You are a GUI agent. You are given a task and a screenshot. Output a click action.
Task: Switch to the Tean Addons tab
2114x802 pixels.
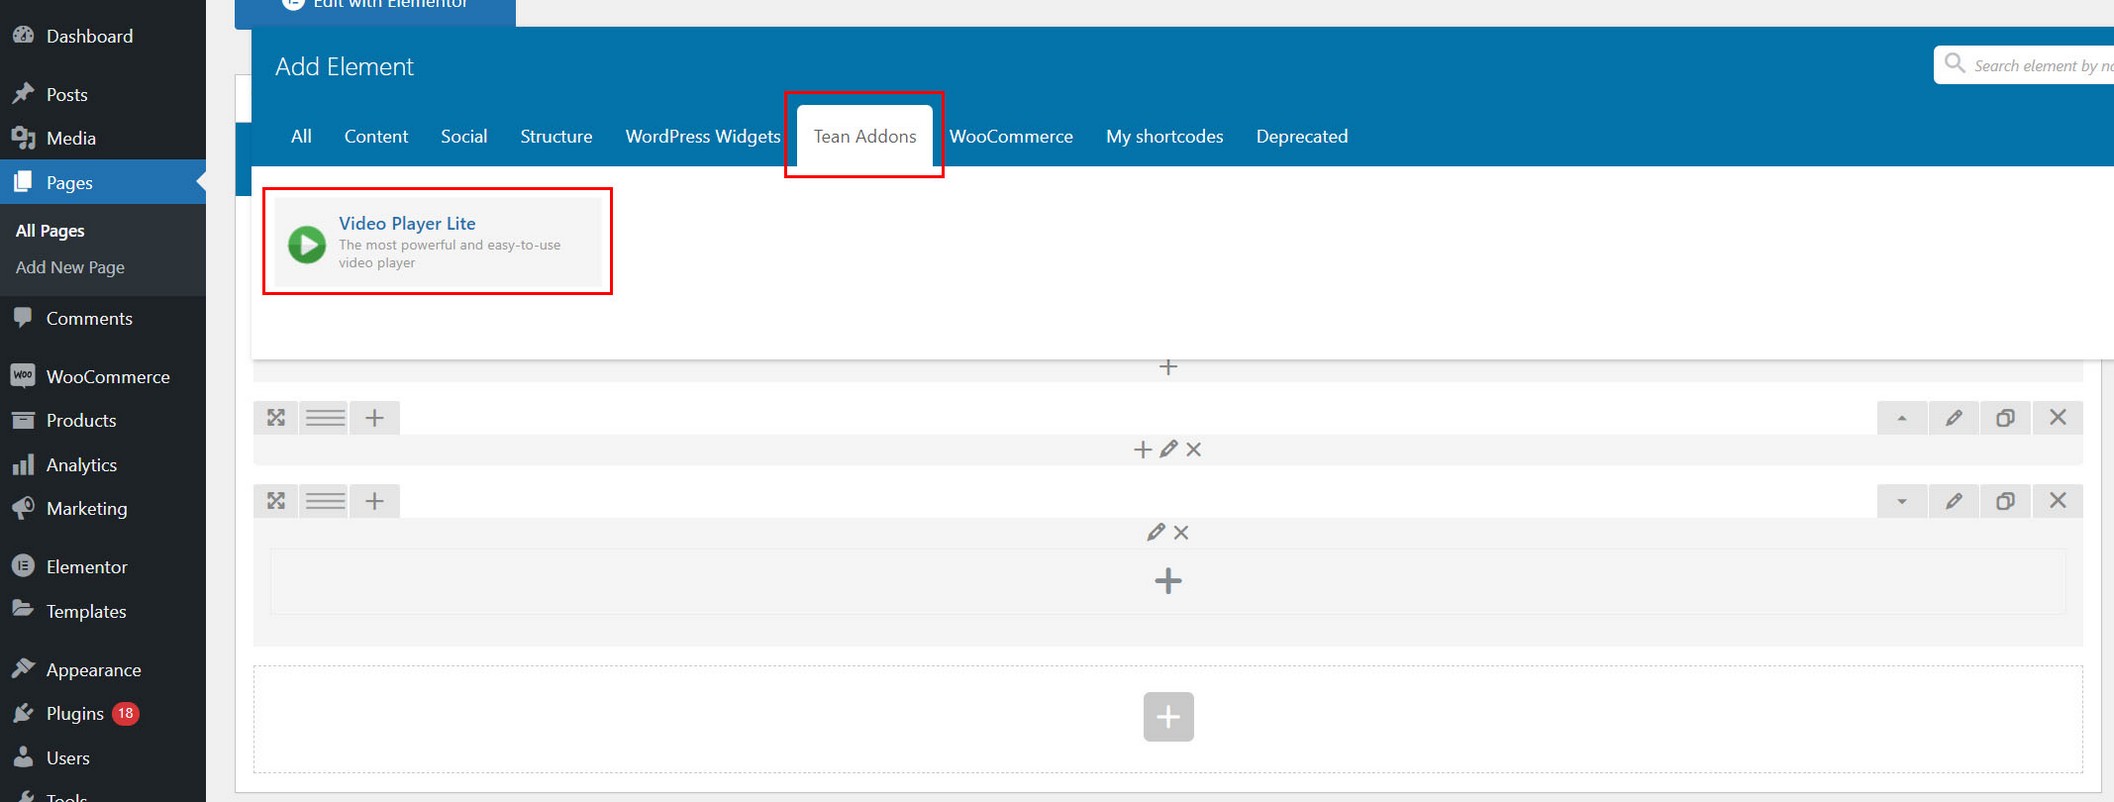pos(864,136)
